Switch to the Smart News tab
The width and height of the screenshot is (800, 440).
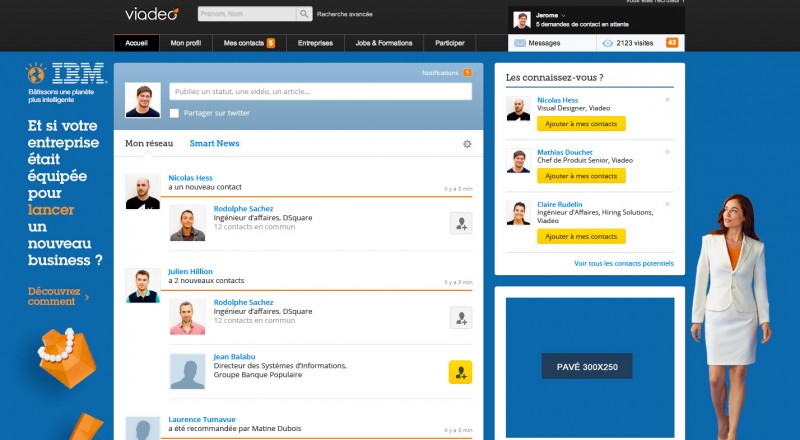(x=214, y=144)
